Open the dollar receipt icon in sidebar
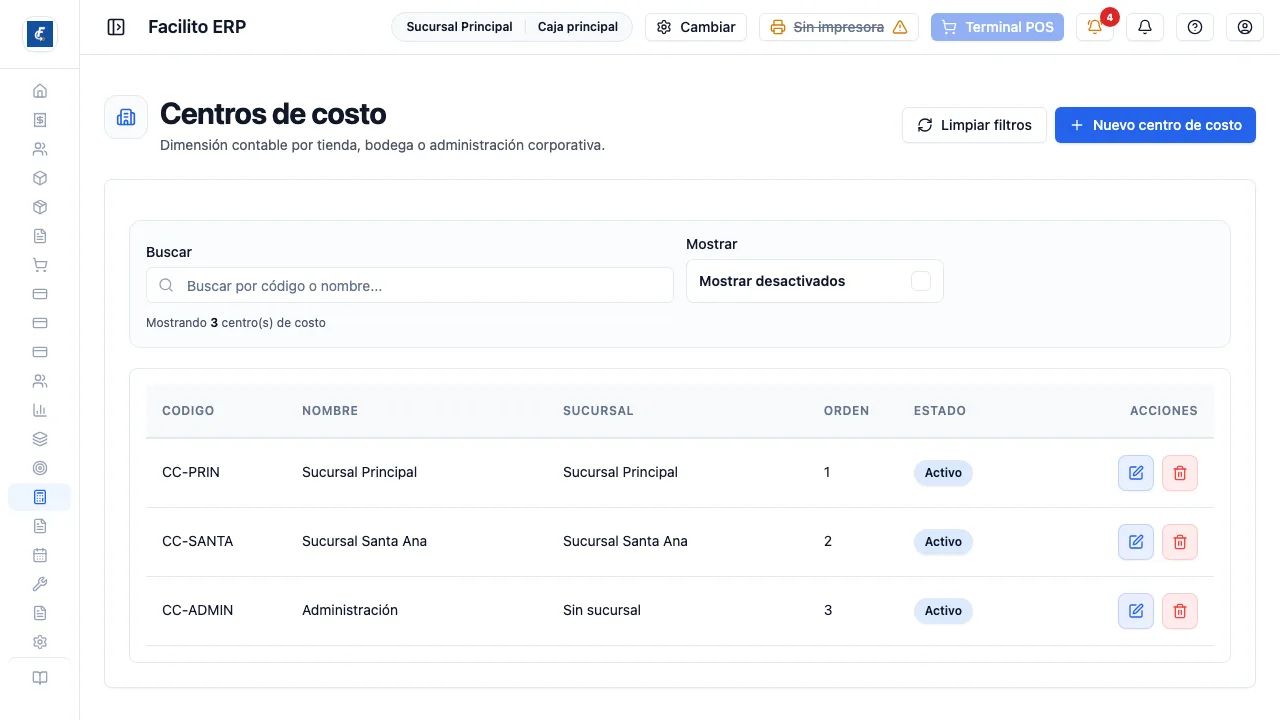The width and height of the screenshot is (1280, 720). [x=40, y=120]
